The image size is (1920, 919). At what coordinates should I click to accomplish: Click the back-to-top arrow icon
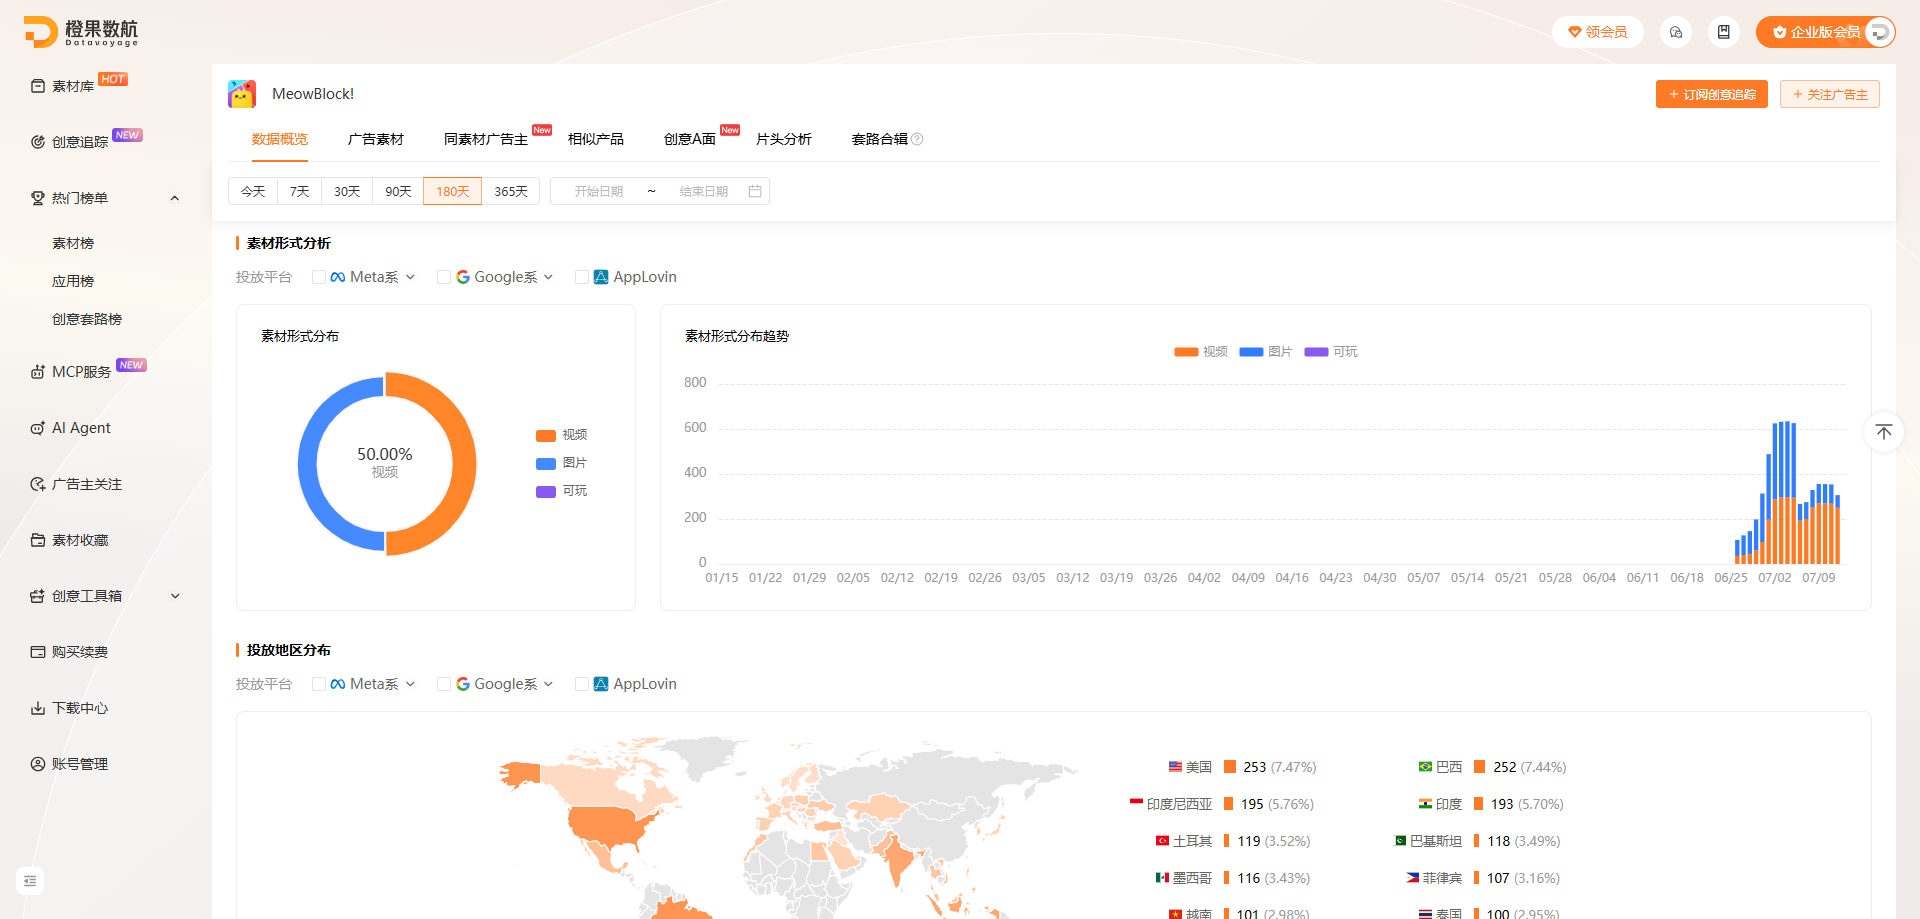coord(1884,432)
